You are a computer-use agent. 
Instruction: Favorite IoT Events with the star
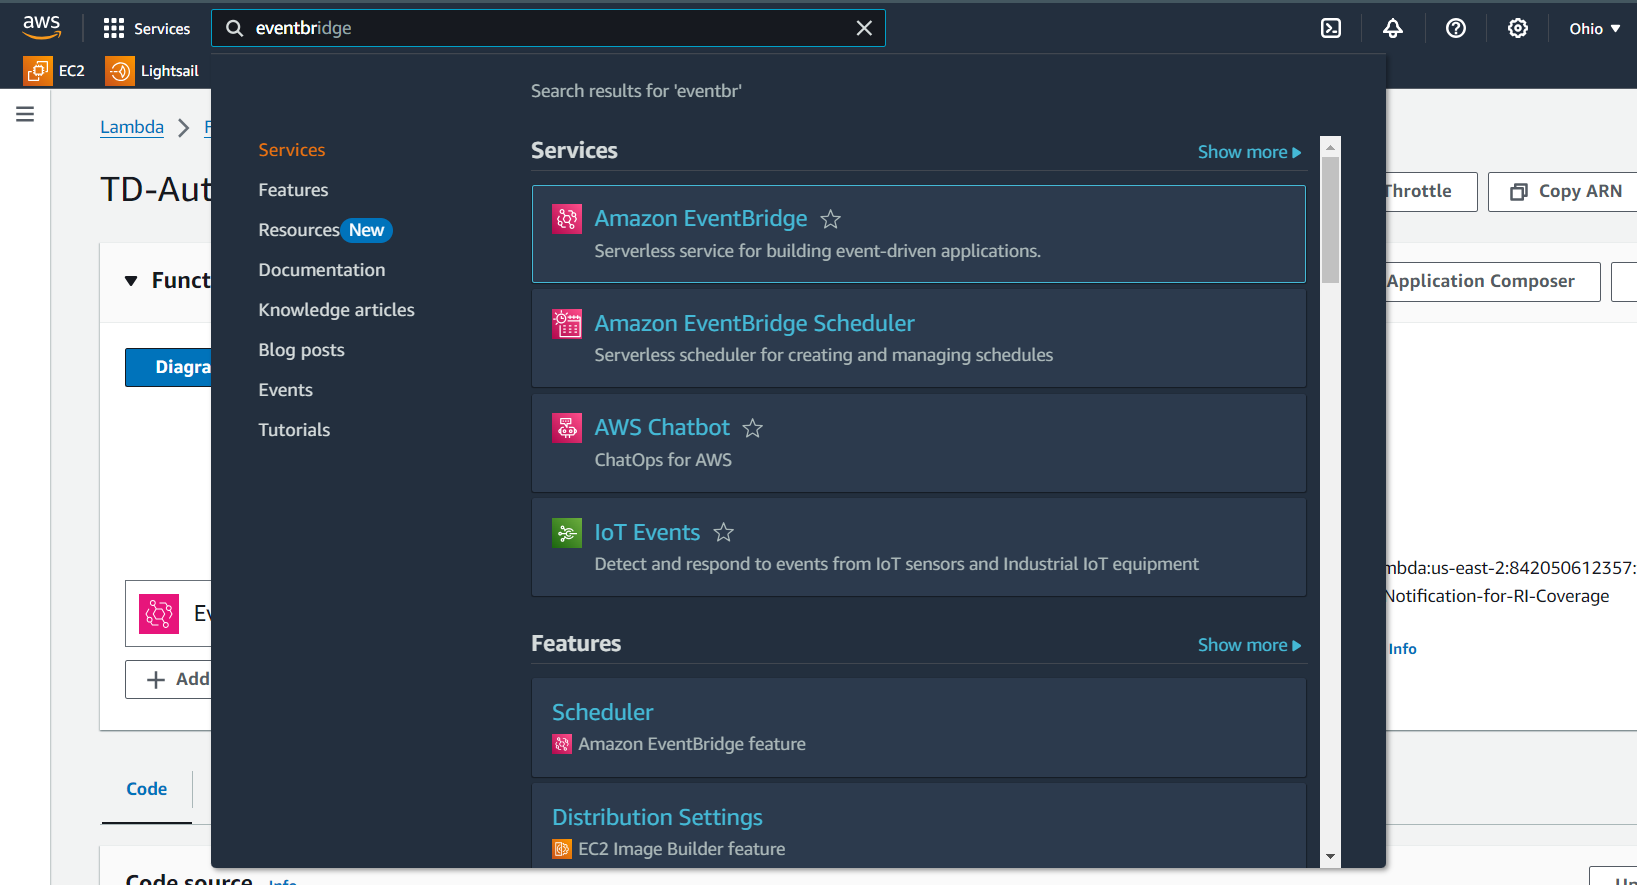724,533
